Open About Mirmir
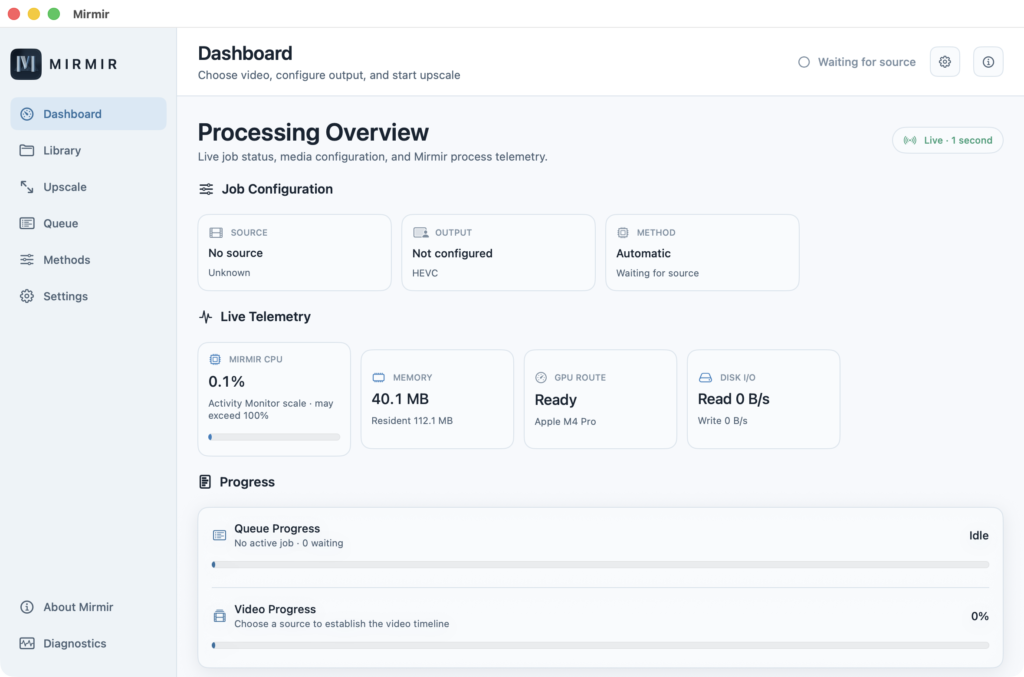 [88, 607]
